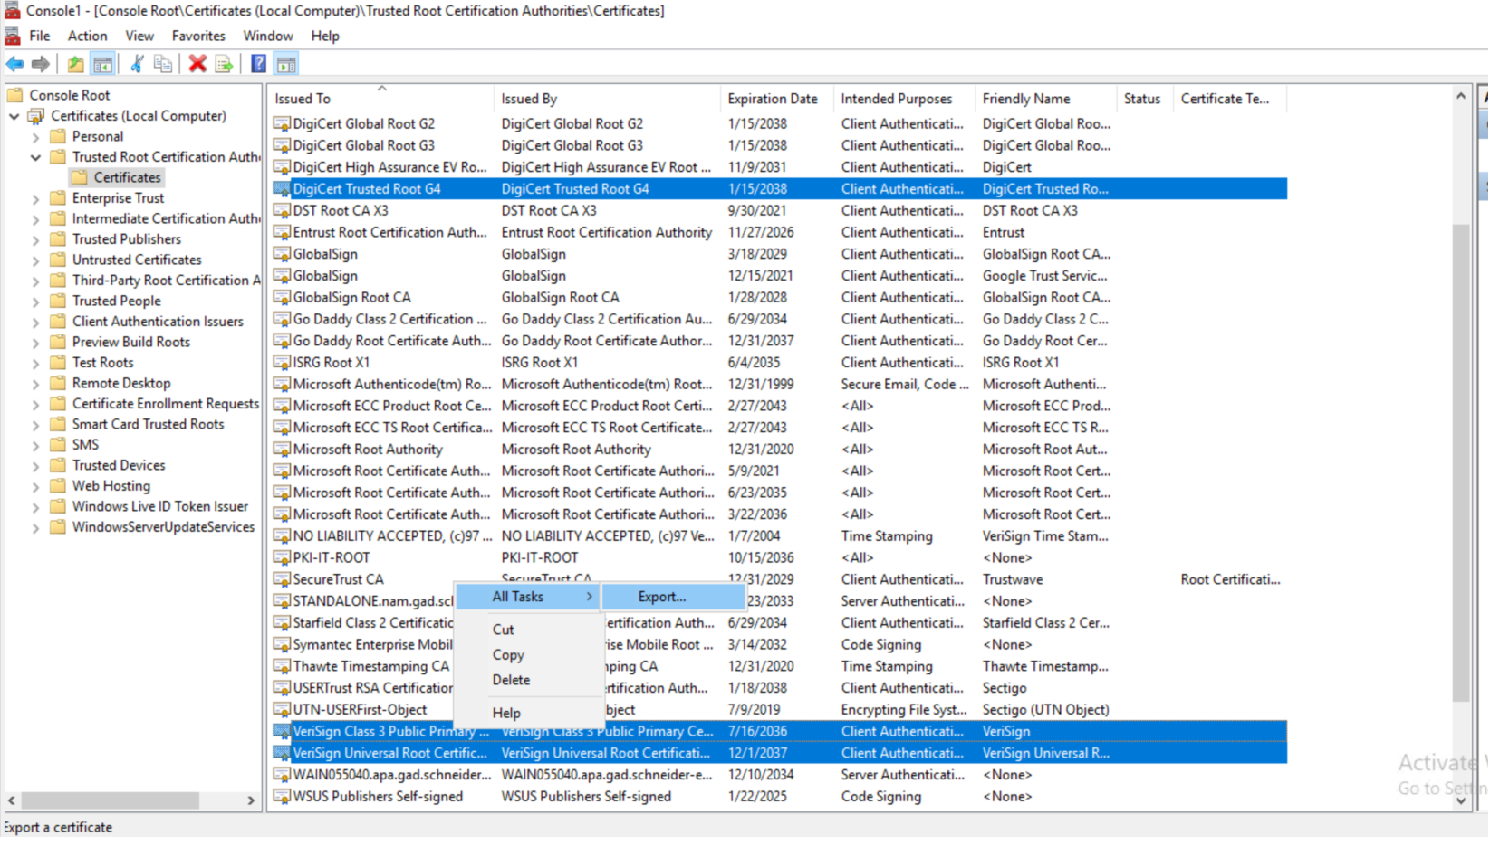Expand the Trusted Publishers node
Viewport: 1488px width, 842px height.
36,240
